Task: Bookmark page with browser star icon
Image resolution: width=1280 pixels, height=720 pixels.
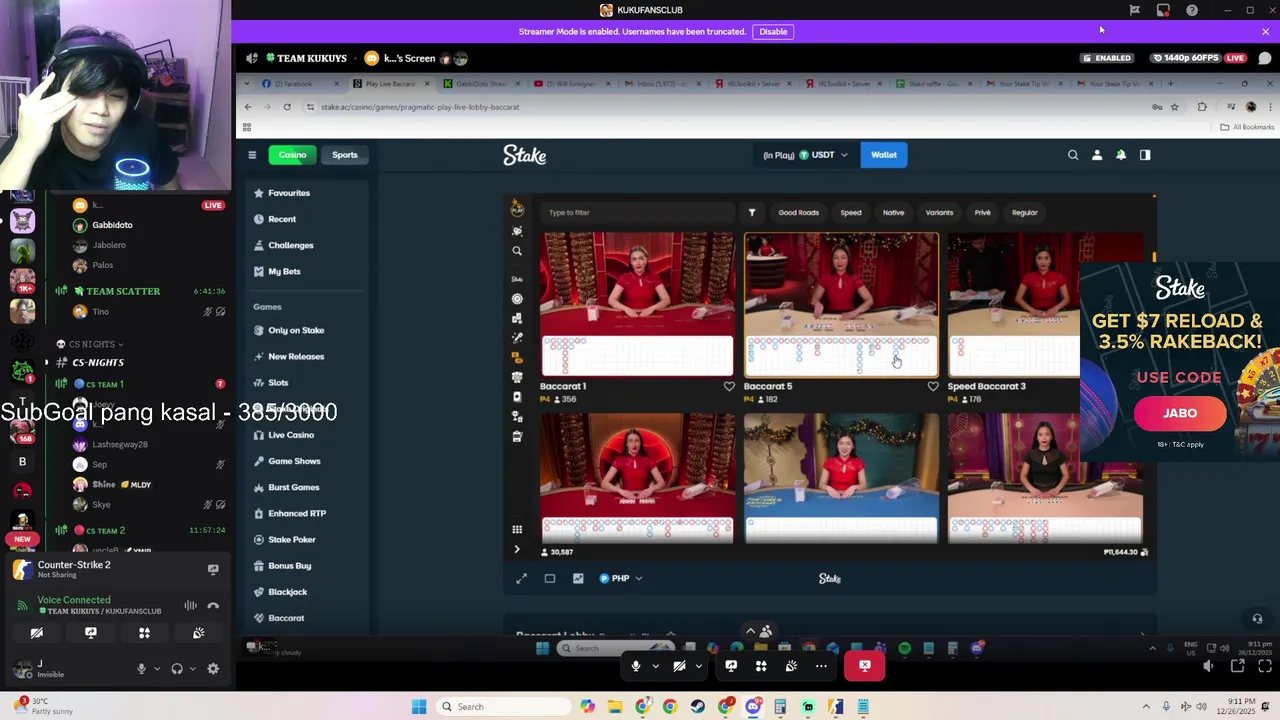Action: coord(1175,107)
